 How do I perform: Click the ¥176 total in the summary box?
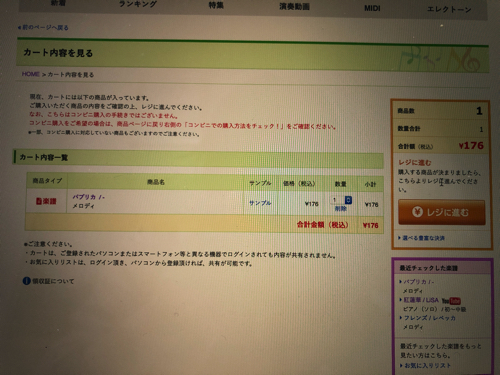[x=471, y=146]
